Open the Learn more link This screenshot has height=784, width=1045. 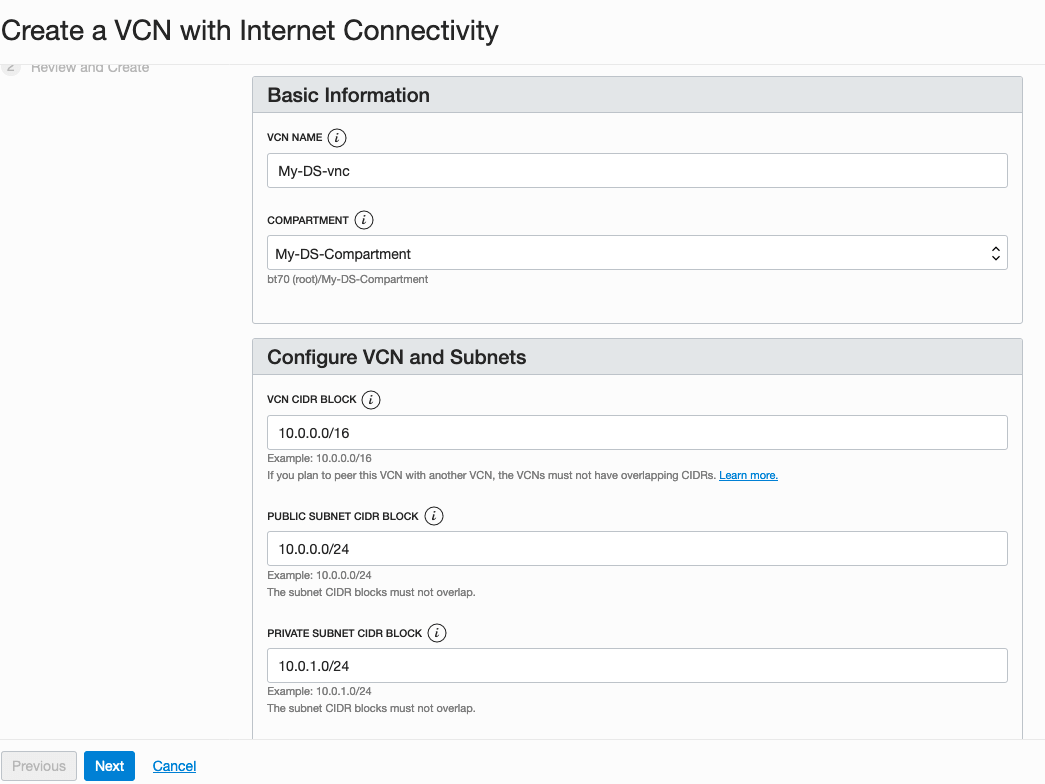[748, 476]
